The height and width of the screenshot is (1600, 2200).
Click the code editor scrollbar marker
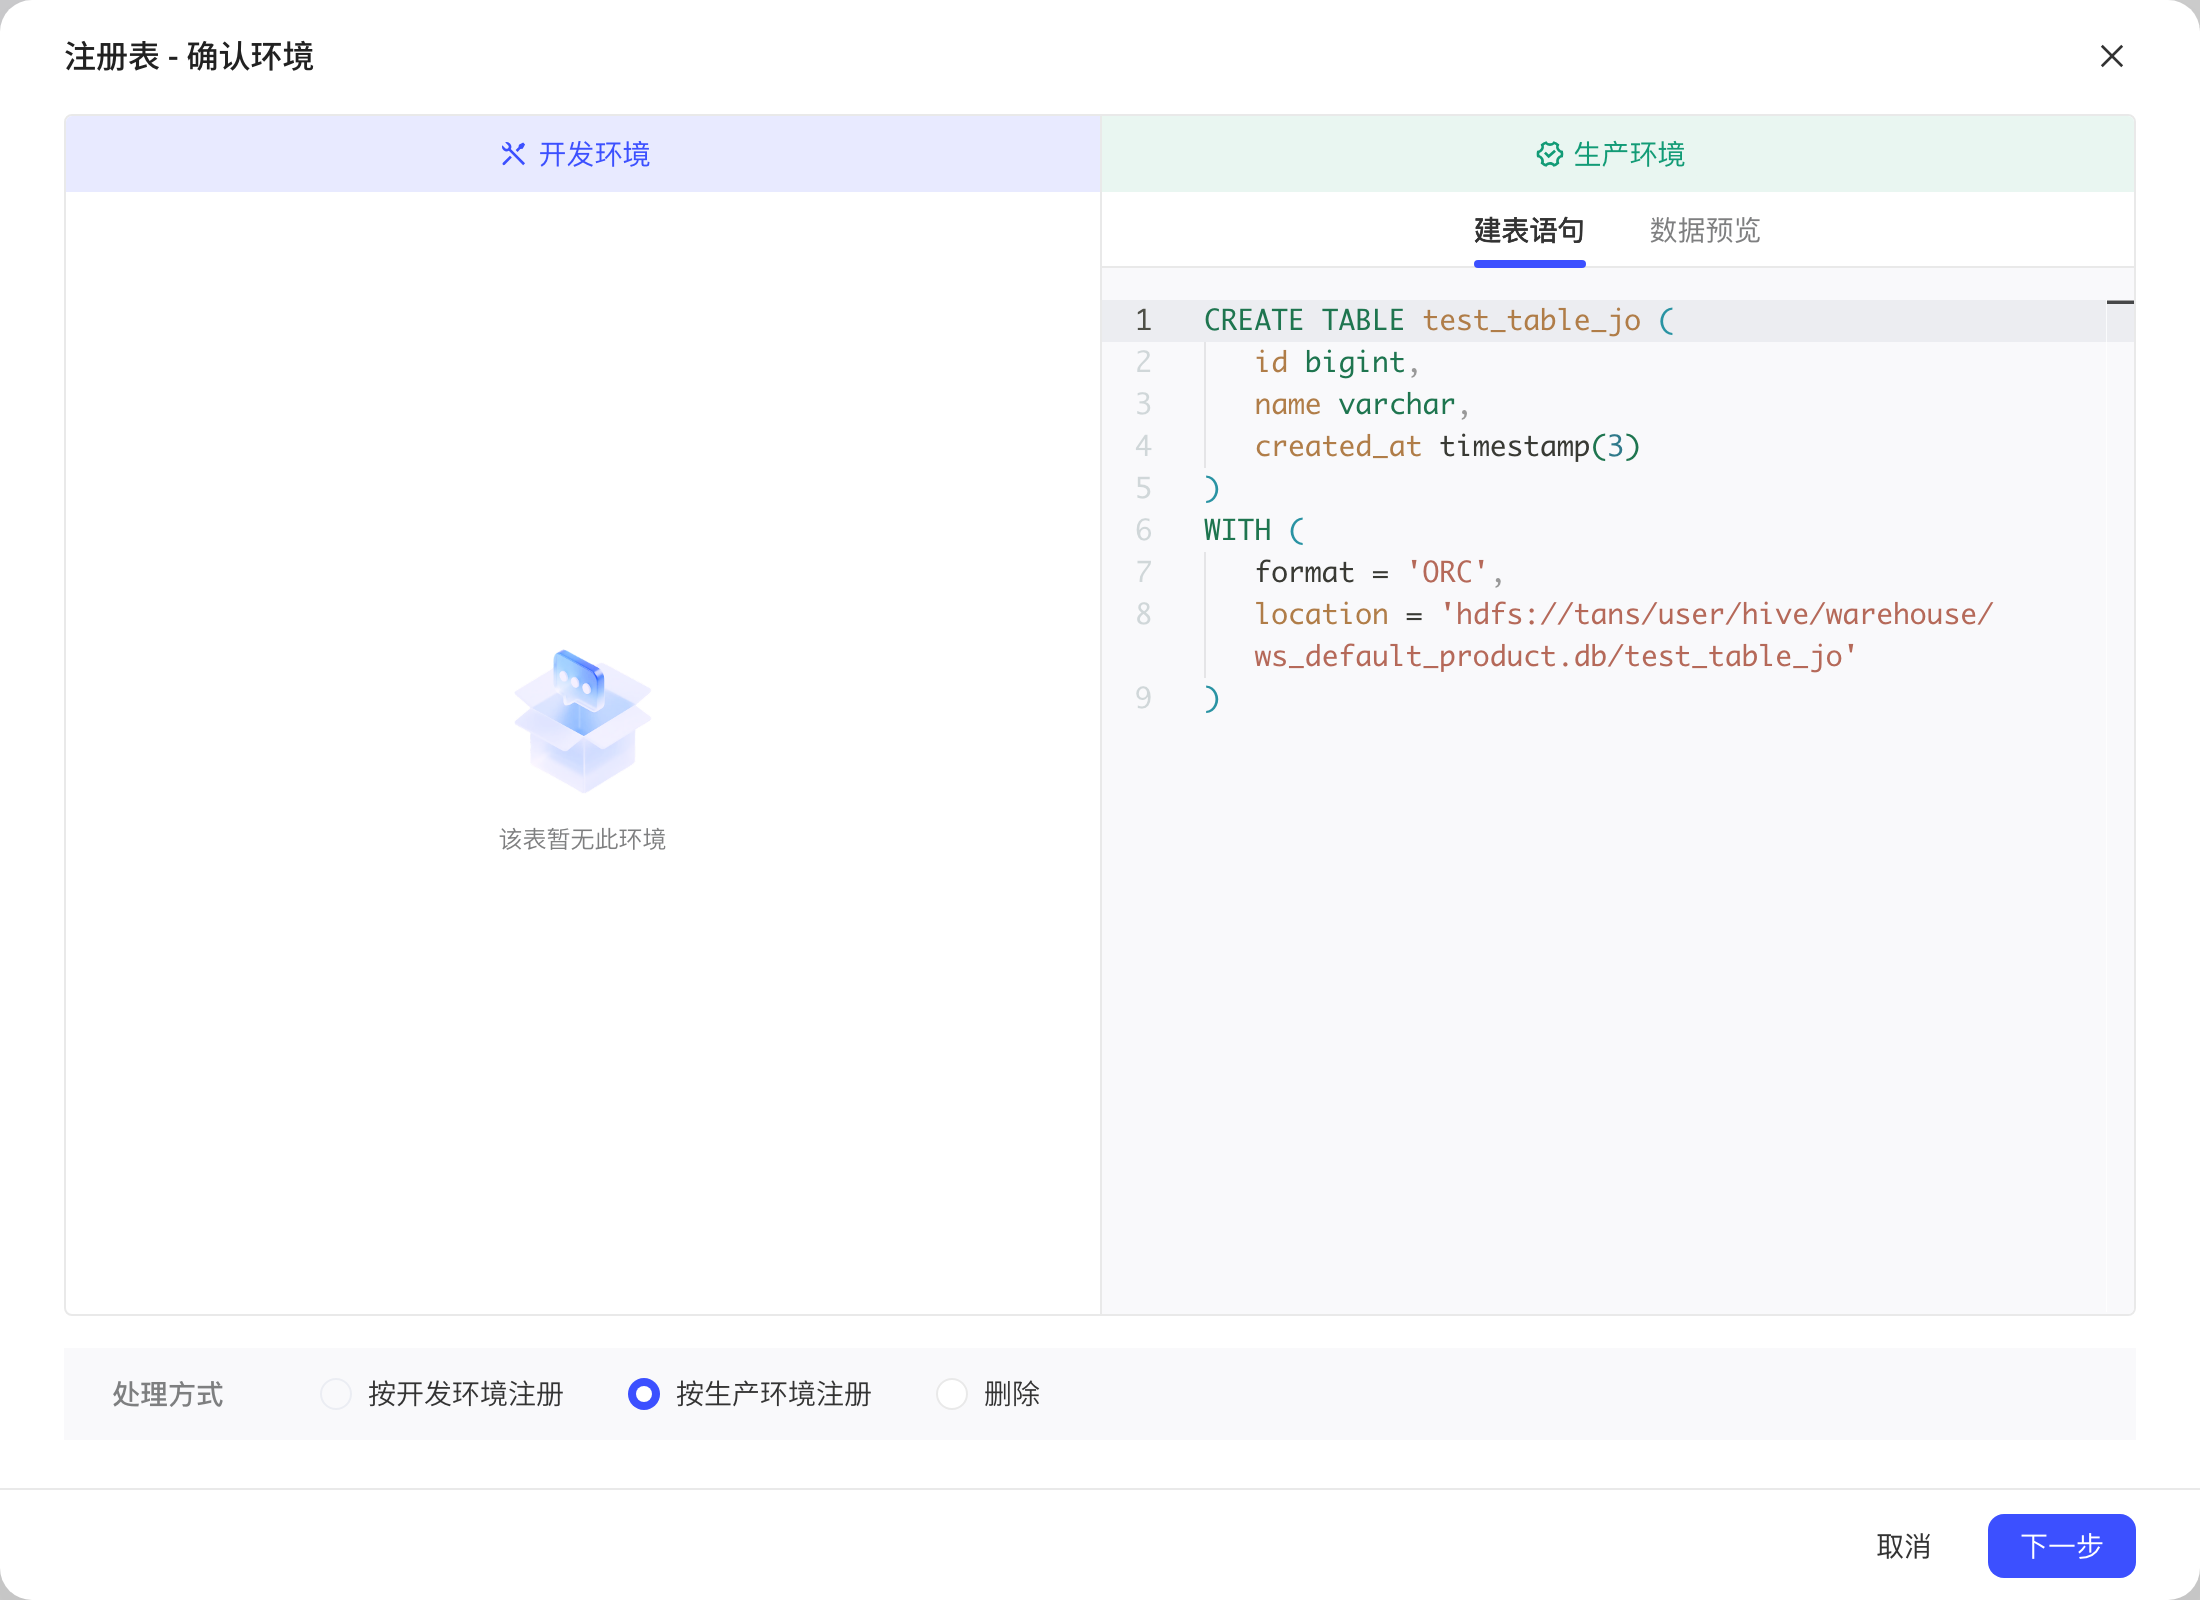tap(2120, 302)
